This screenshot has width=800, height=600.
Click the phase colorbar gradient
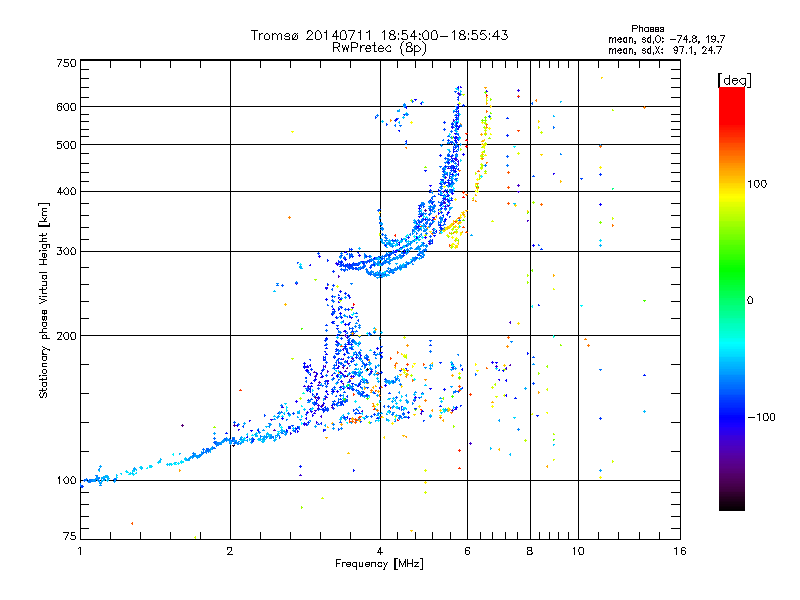point(732,299)
